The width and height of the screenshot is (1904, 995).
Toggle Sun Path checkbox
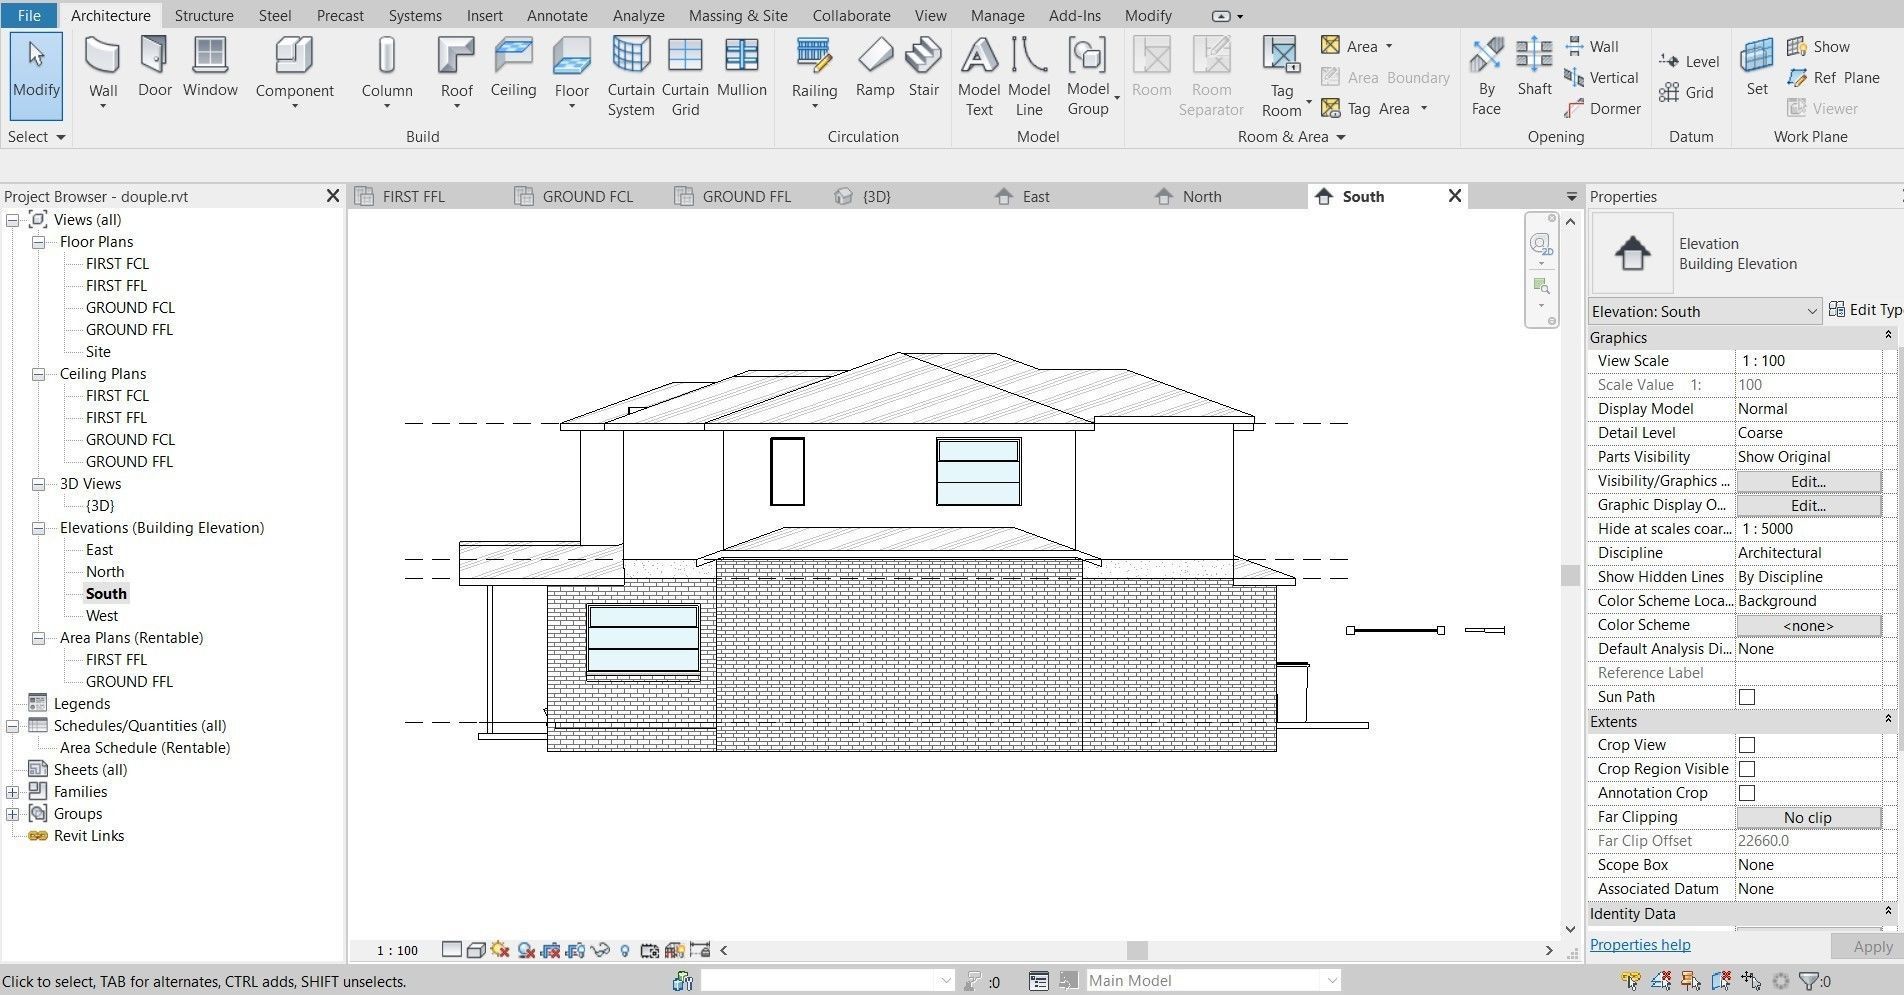(x=1747, y=697)
